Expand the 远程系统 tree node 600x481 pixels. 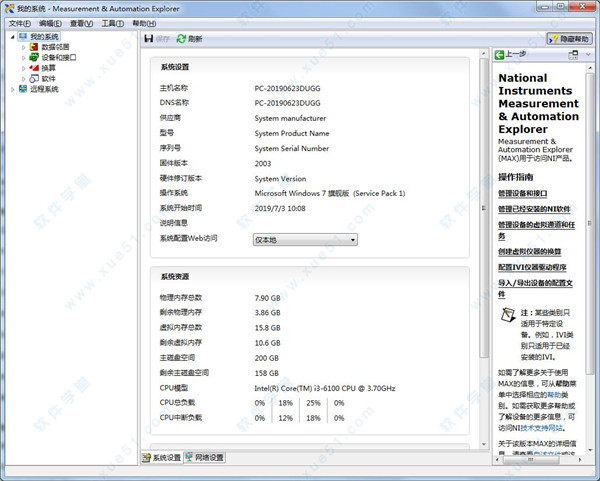(13, 89)
